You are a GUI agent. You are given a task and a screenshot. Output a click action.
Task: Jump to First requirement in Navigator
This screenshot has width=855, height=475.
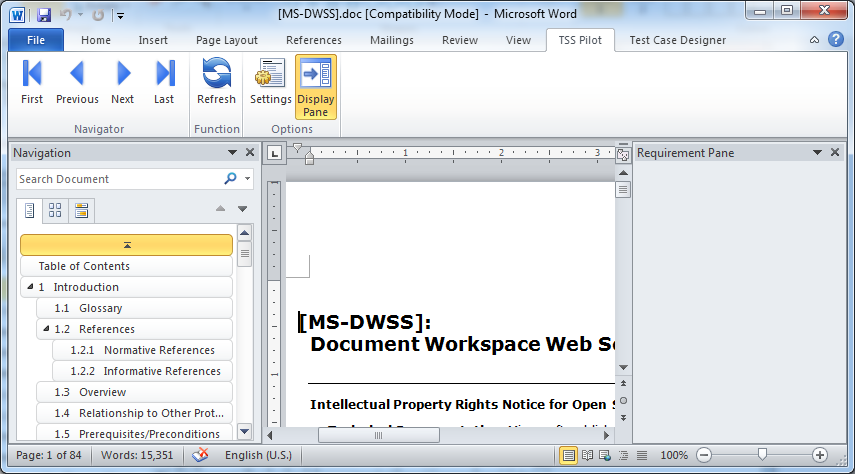coord(32,82)
